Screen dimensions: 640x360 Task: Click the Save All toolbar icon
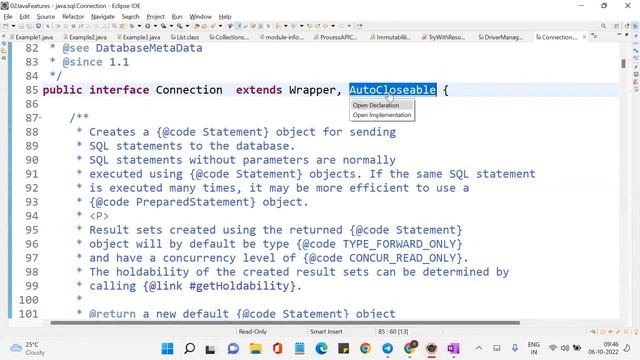pyautogui.click(x=29, y=26)
